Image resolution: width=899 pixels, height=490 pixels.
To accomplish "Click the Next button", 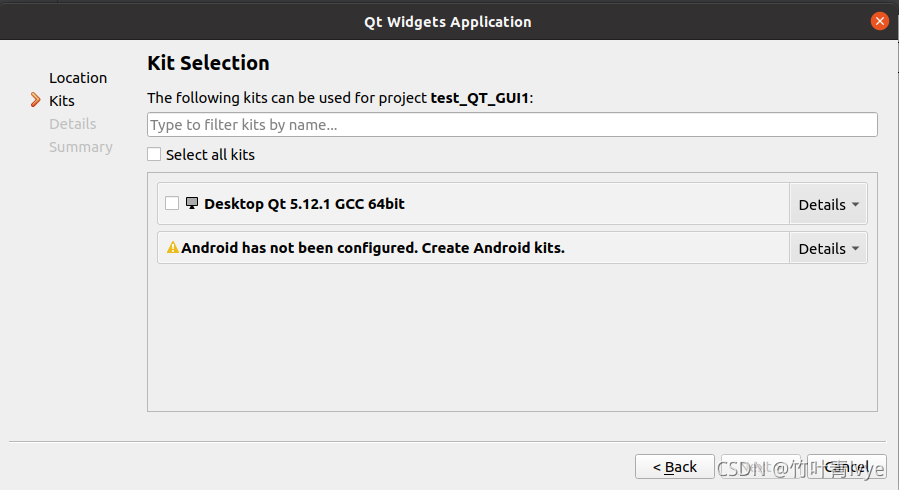I will (761, 467).
